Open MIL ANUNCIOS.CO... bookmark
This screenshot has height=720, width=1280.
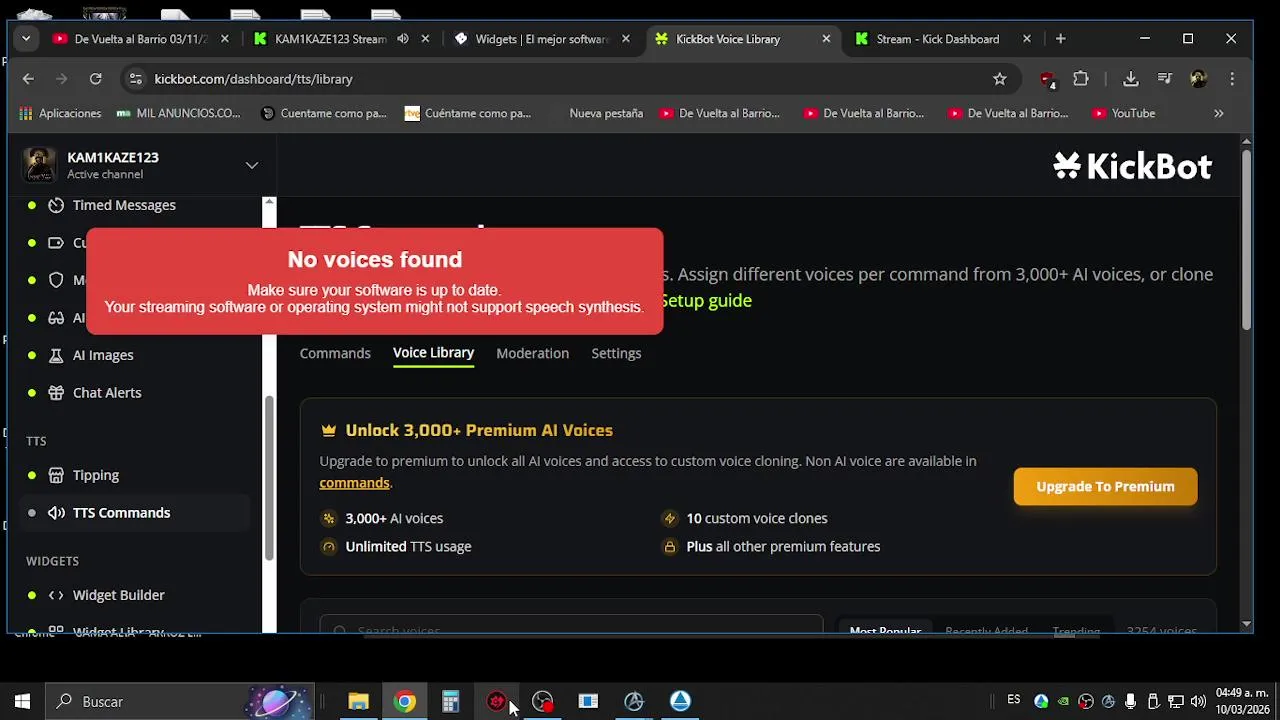pyautogui.click(x=178, y=114)
